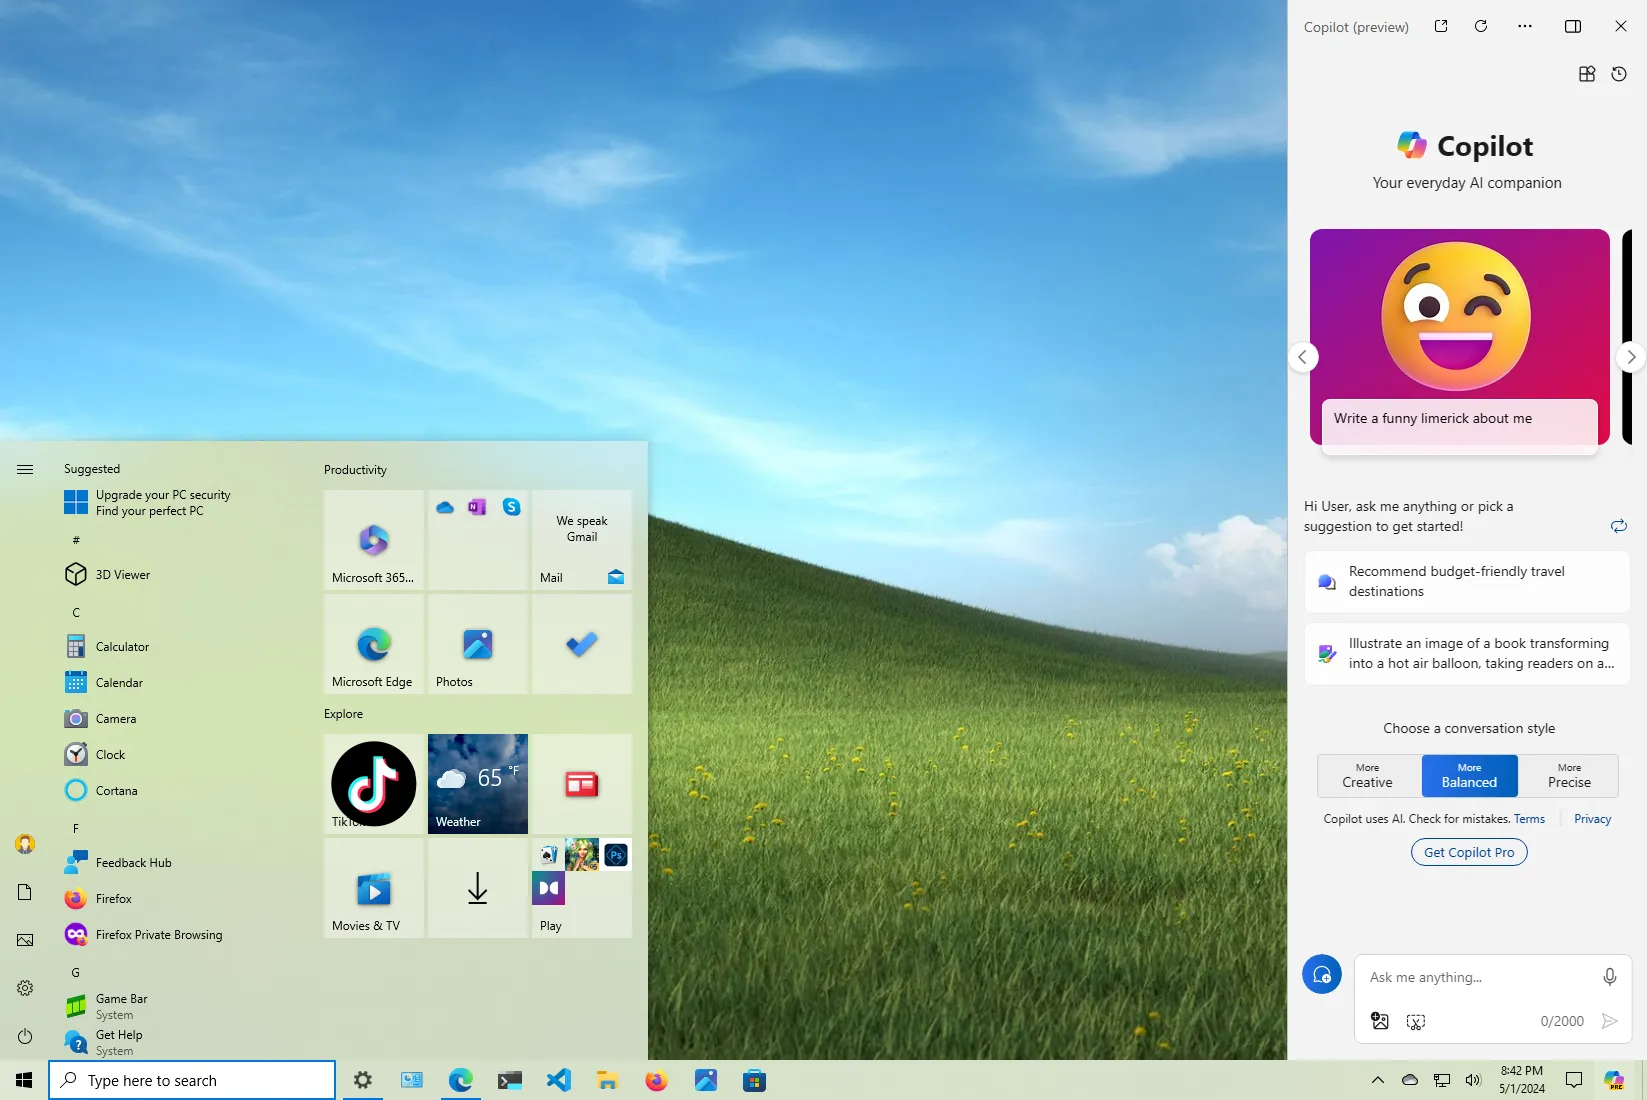
Task: Select the add image icon in the prompt box
Action: click(x=1379, y=1021)
